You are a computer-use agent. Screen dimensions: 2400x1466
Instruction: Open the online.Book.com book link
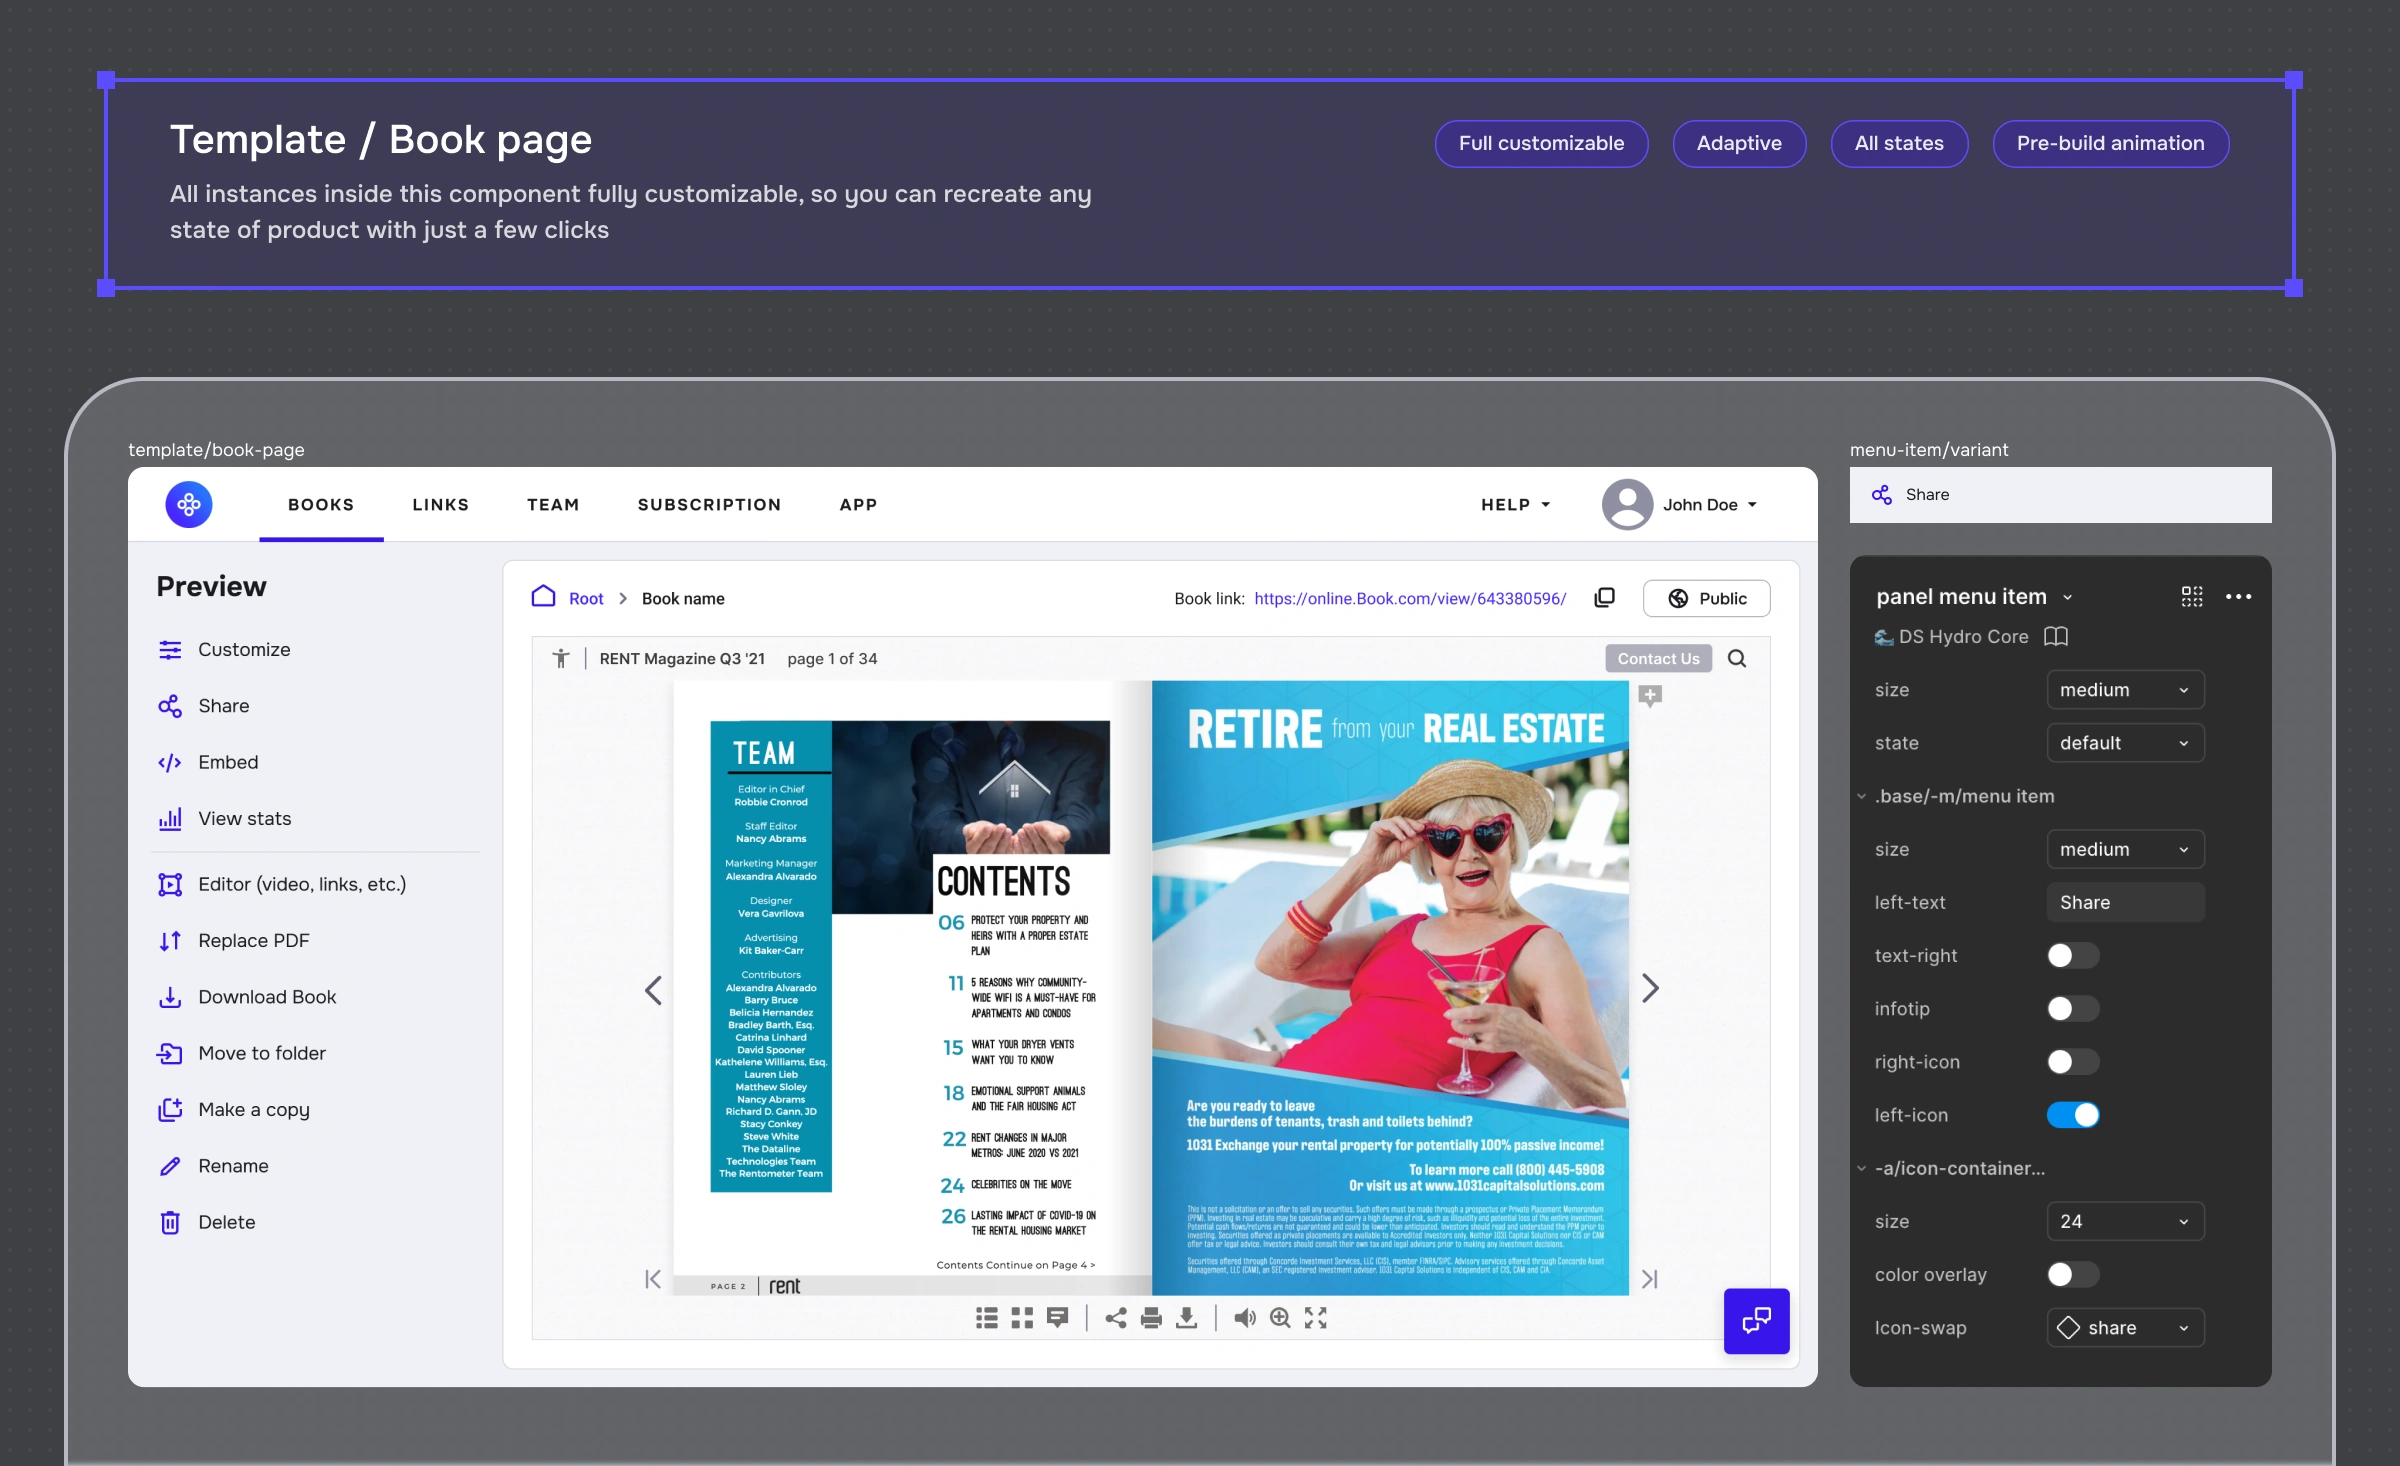coord(1410,598)
